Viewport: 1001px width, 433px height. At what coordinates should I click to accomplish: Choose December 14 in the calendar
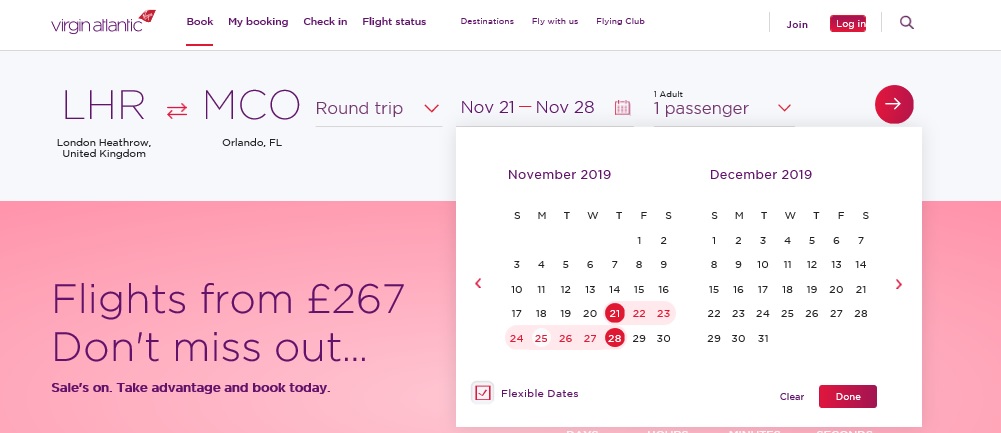[861, 264]
